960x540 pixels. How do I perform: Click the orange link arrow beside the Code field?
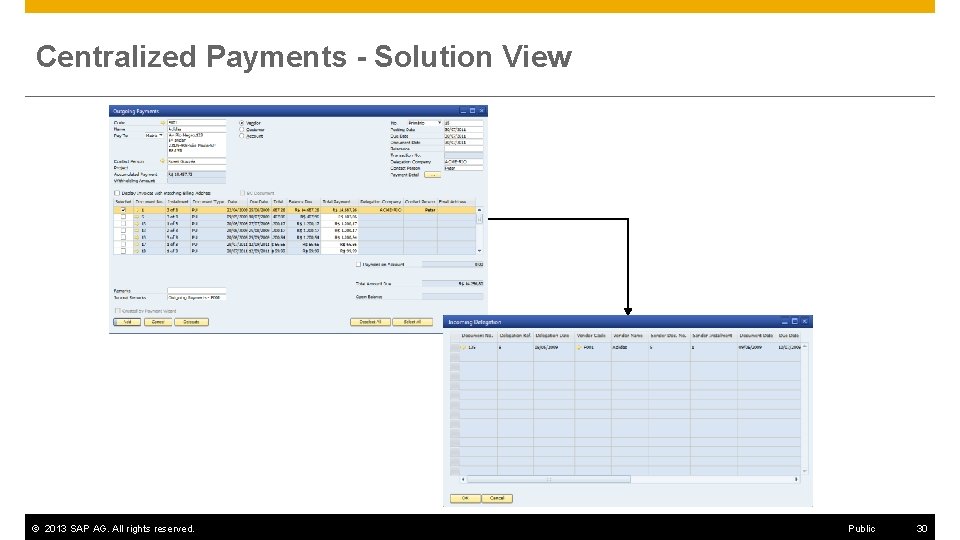click(x=163, y=123)
